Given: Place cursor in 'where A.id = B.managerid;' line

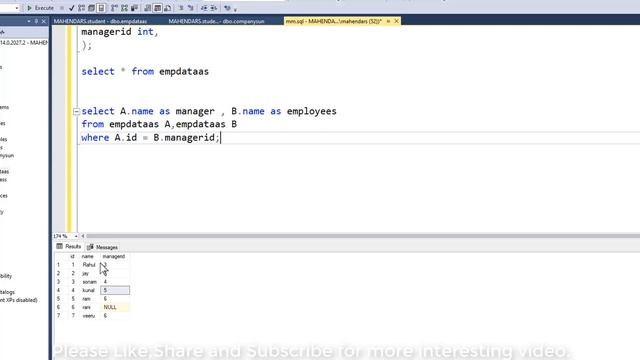Looking at the screenshot, I should (150, 138).
